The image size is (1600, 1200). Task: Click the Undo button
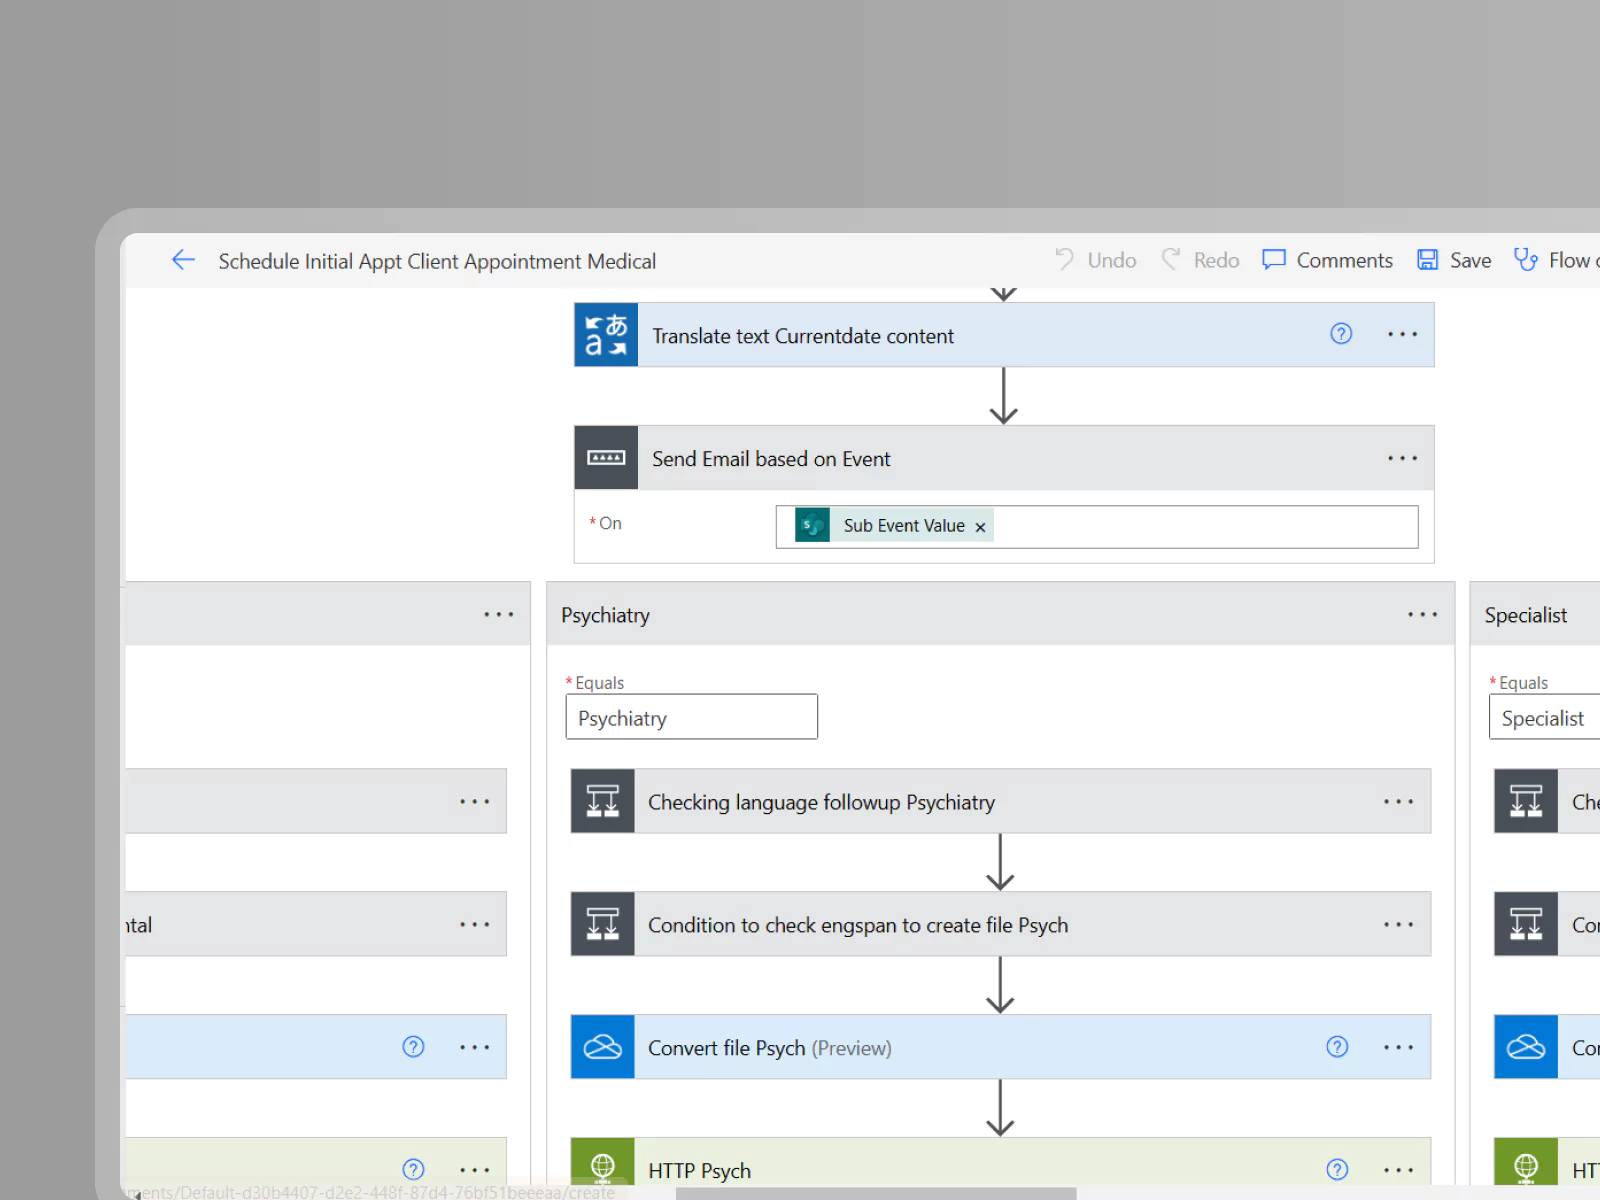1096,260
